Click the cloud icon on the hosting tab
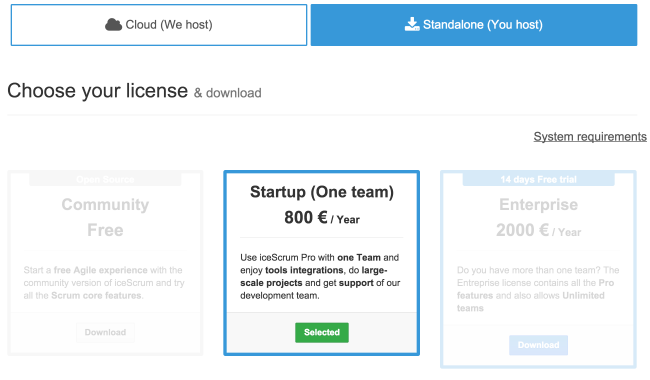Screen dimensions: 650x380 (x=113, y=25)
